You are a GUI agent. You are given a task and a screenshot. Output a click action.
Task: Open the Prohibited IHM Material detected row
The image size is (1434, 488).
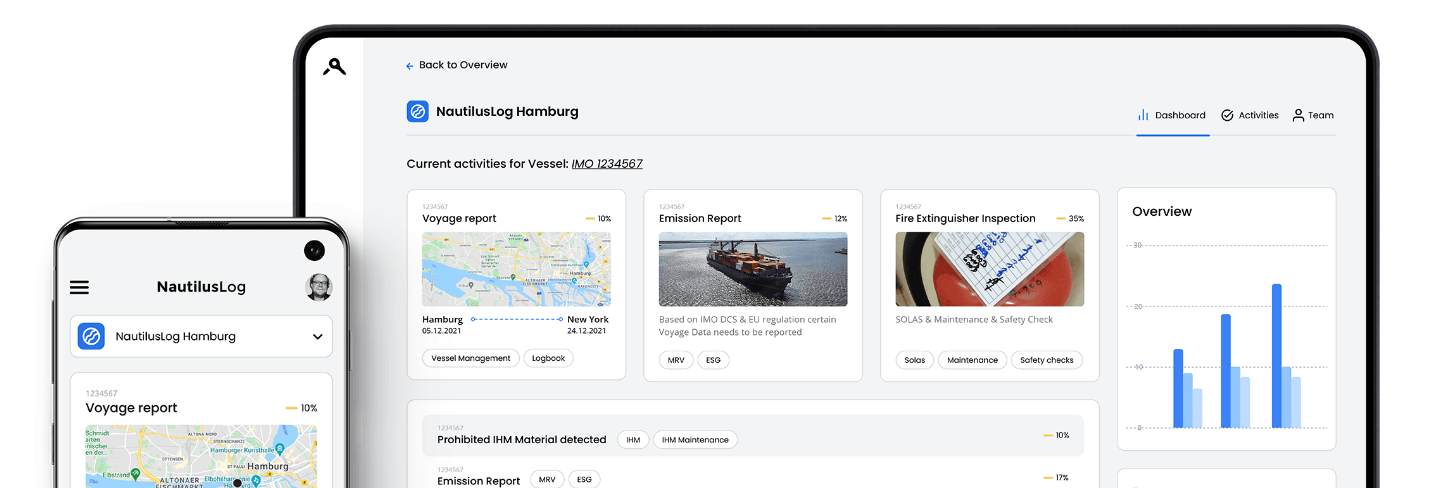point(753,435)
